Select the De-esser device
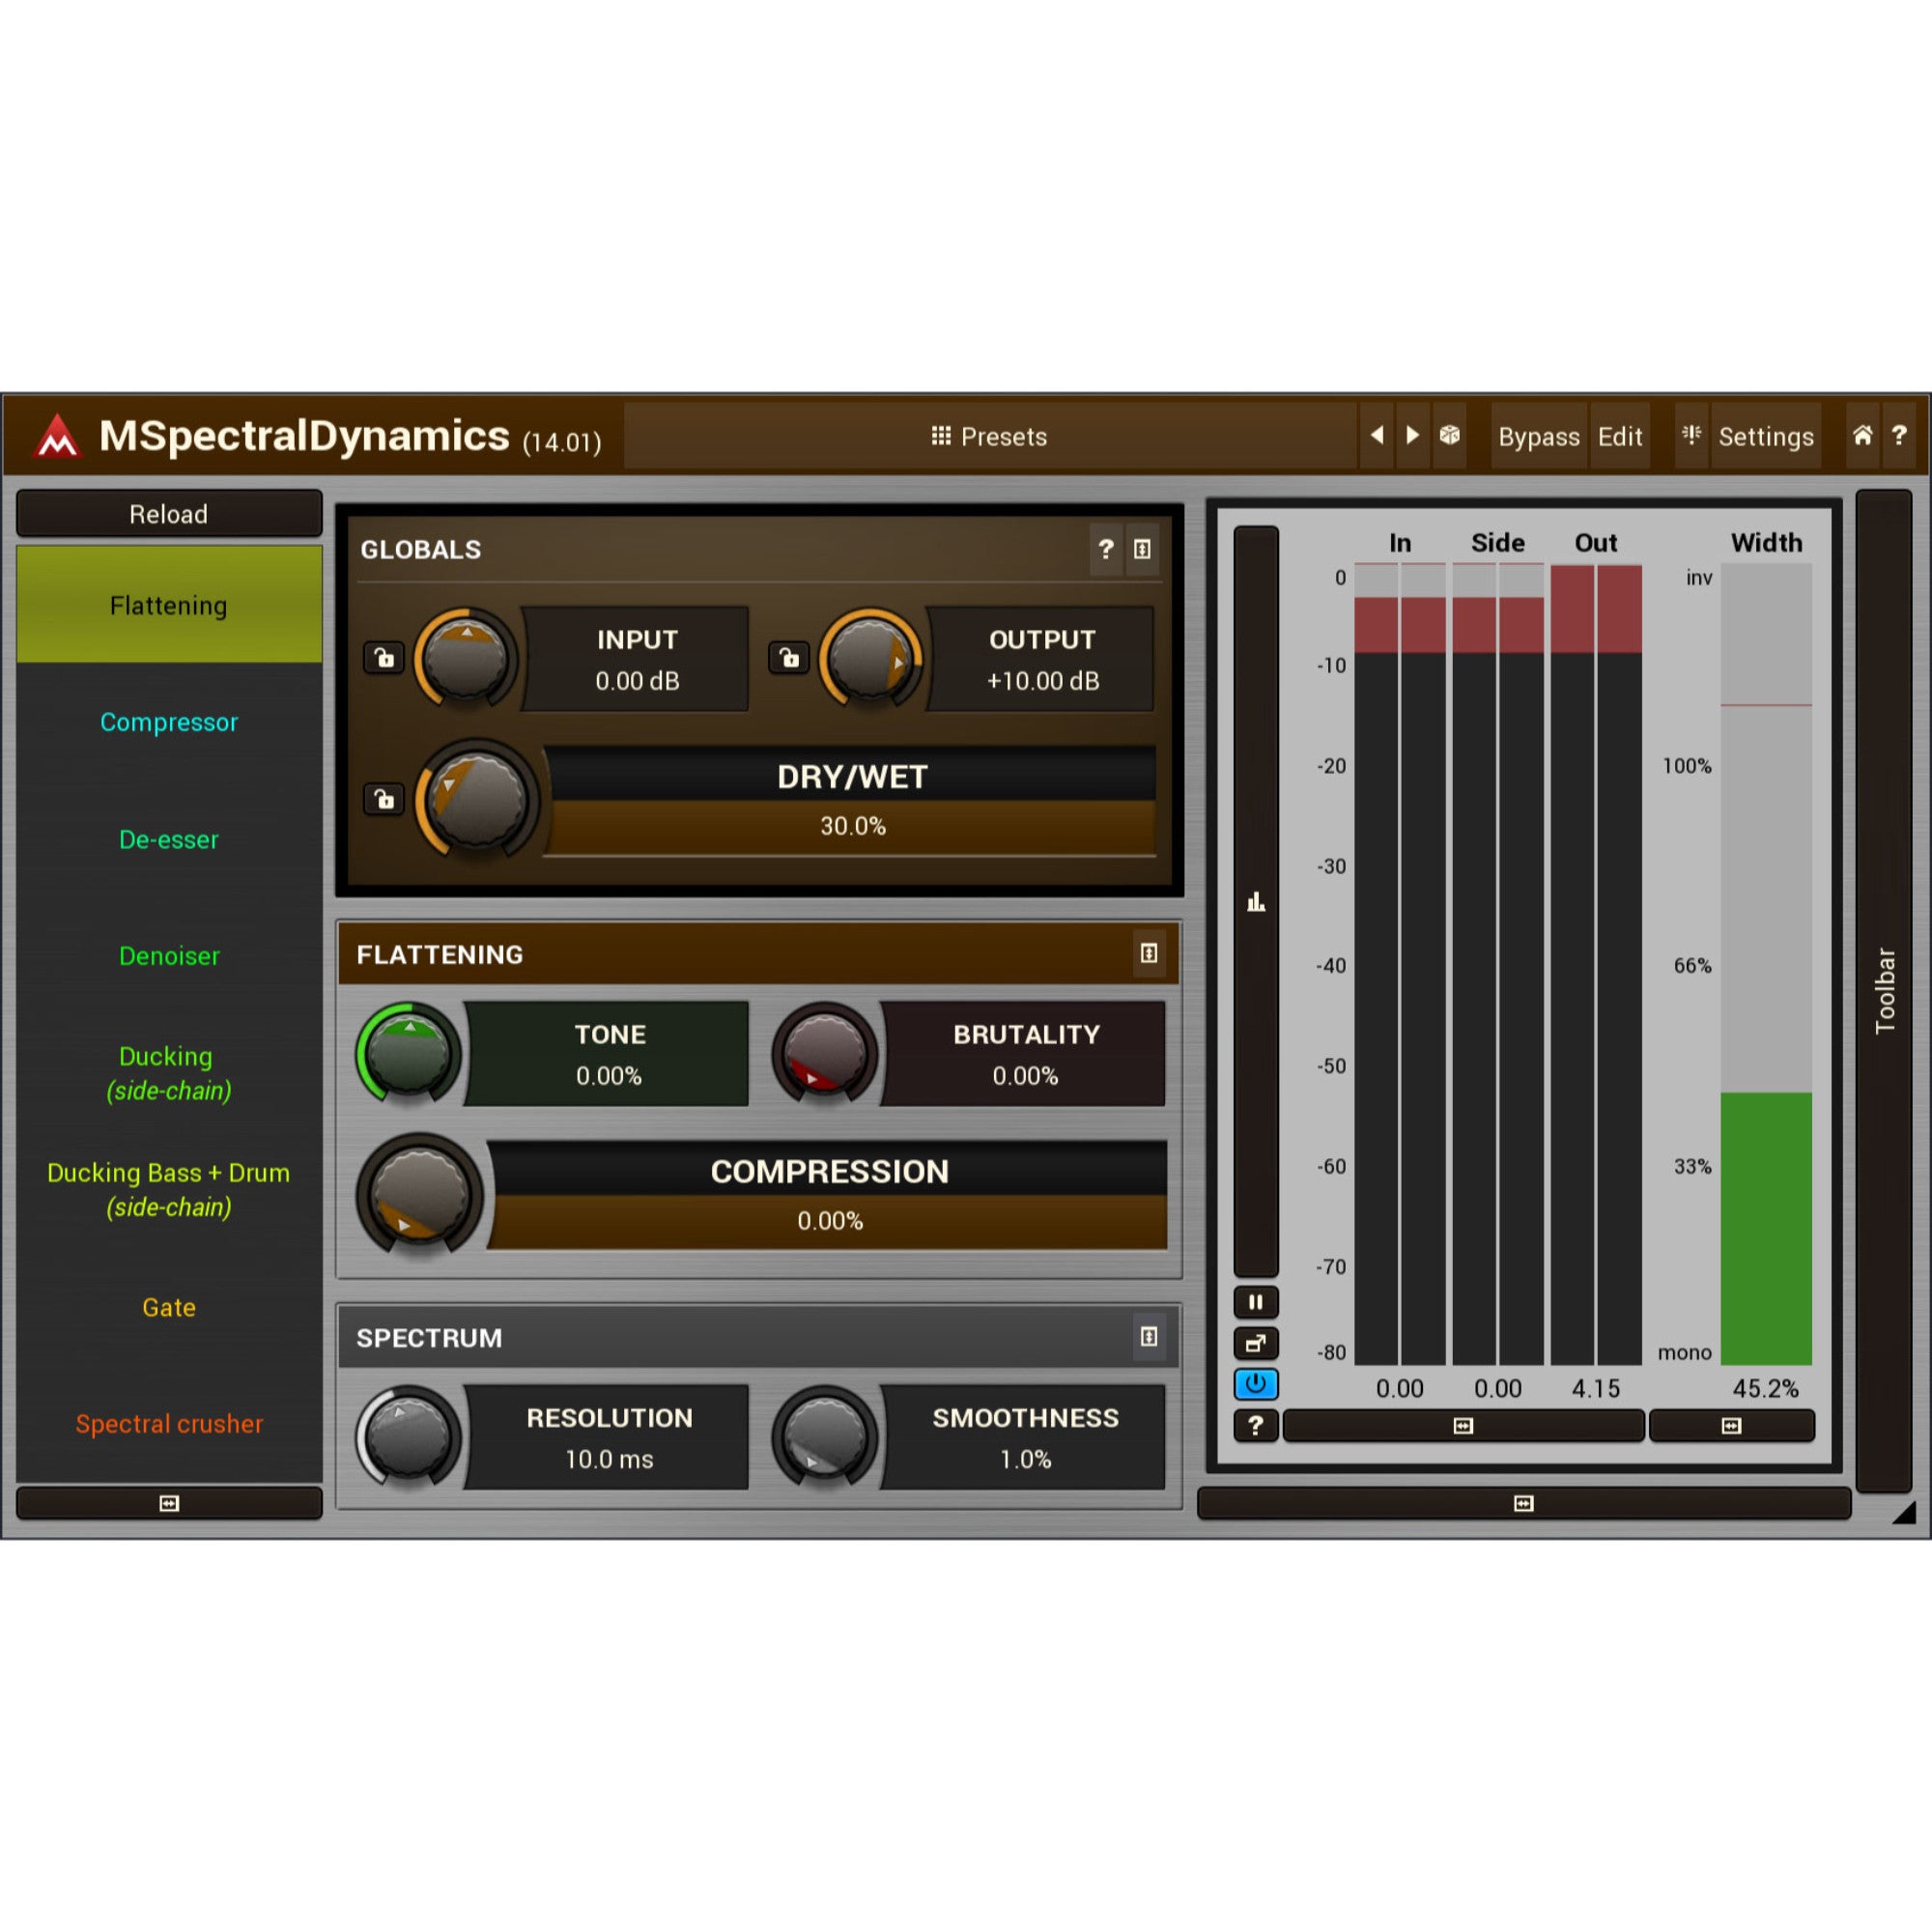This screenshot has width=1932, height=1932. click(x=169, y=839)
